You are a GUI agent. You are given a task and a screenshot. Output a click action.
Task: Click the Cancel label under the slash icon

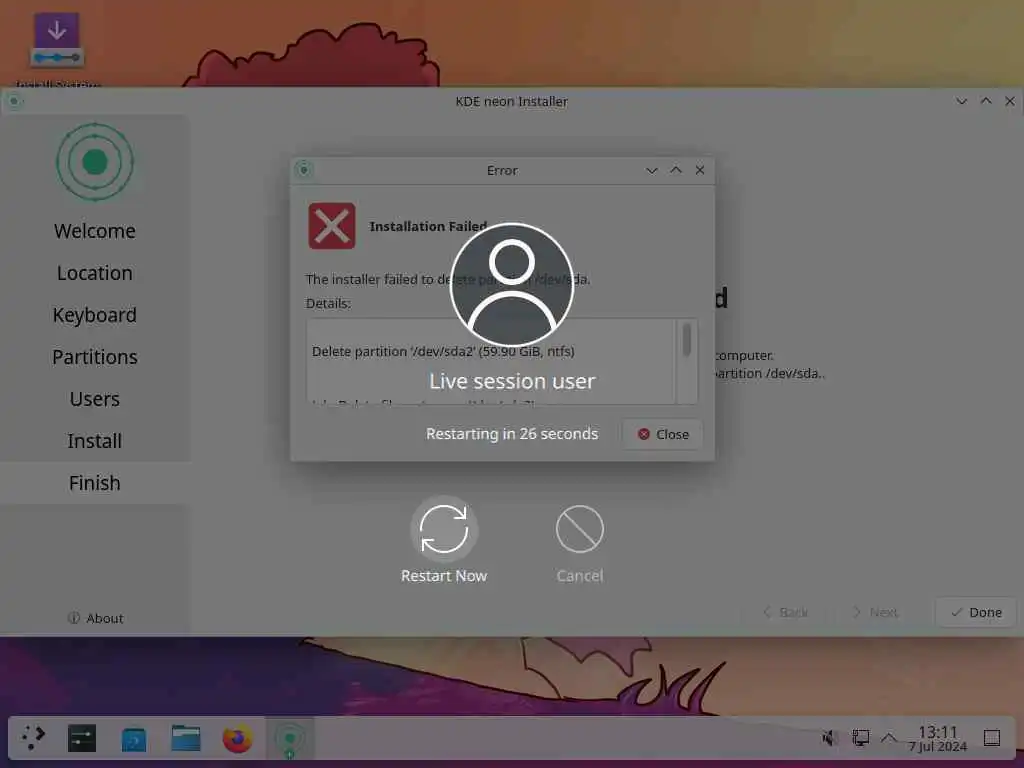[x=580, y=576]
